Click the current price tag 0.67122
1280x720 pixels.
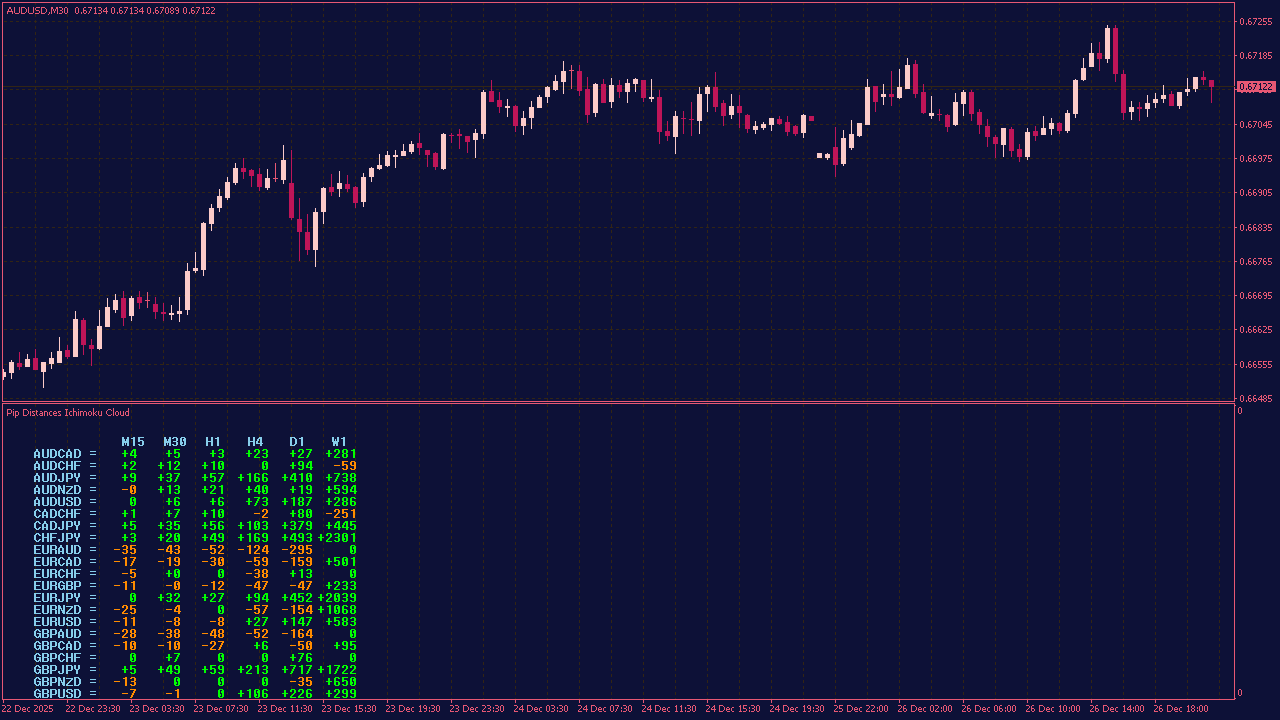[1254, 88]
